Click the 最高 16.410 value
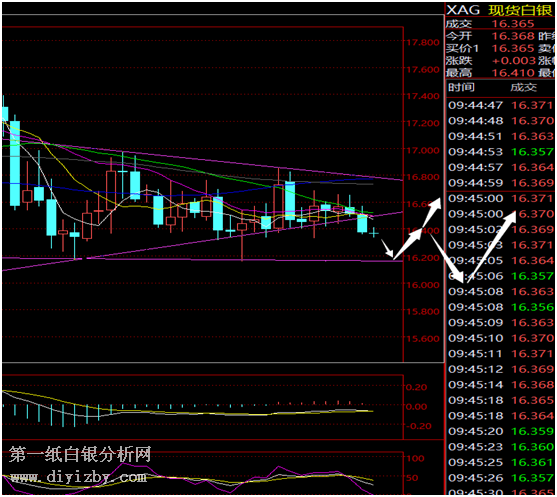 point(513,72)
